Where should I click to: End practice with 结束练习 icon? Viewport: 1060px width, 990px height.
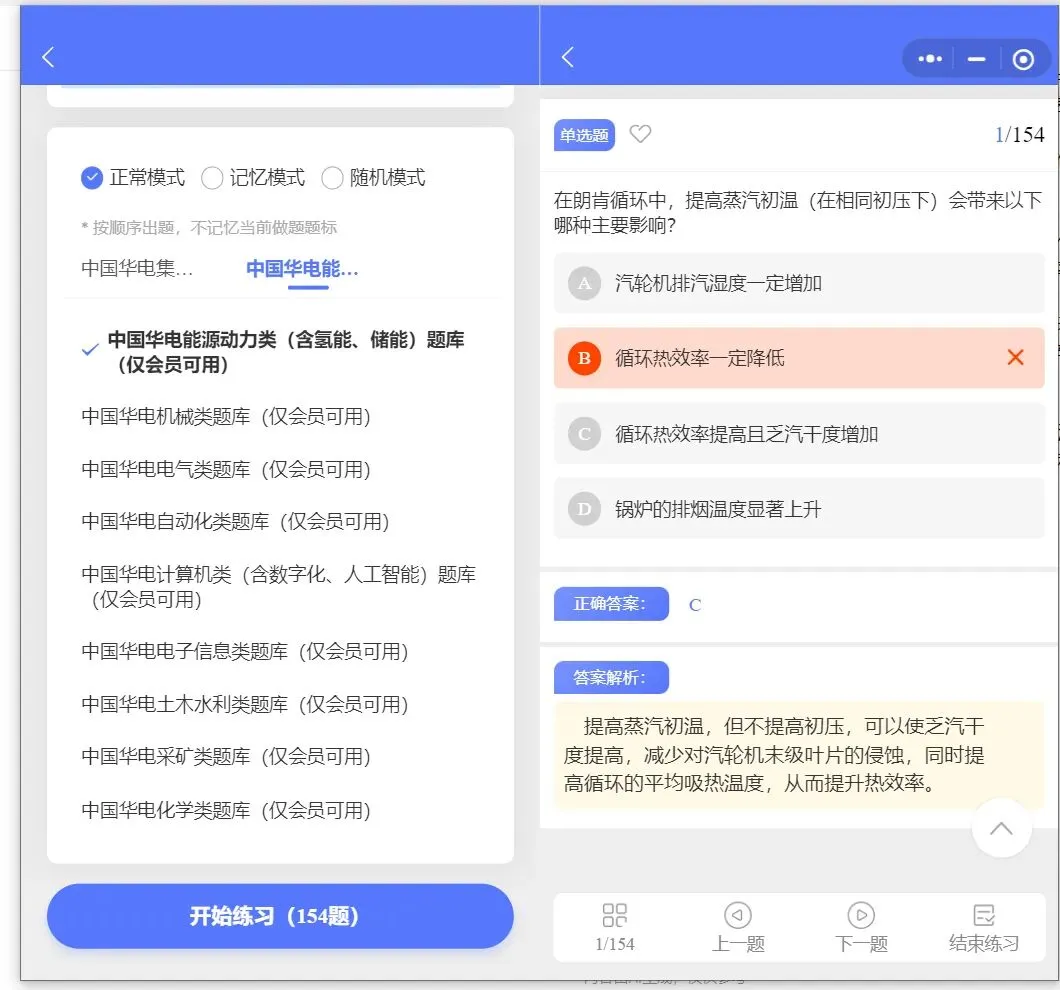click(984, 927)
